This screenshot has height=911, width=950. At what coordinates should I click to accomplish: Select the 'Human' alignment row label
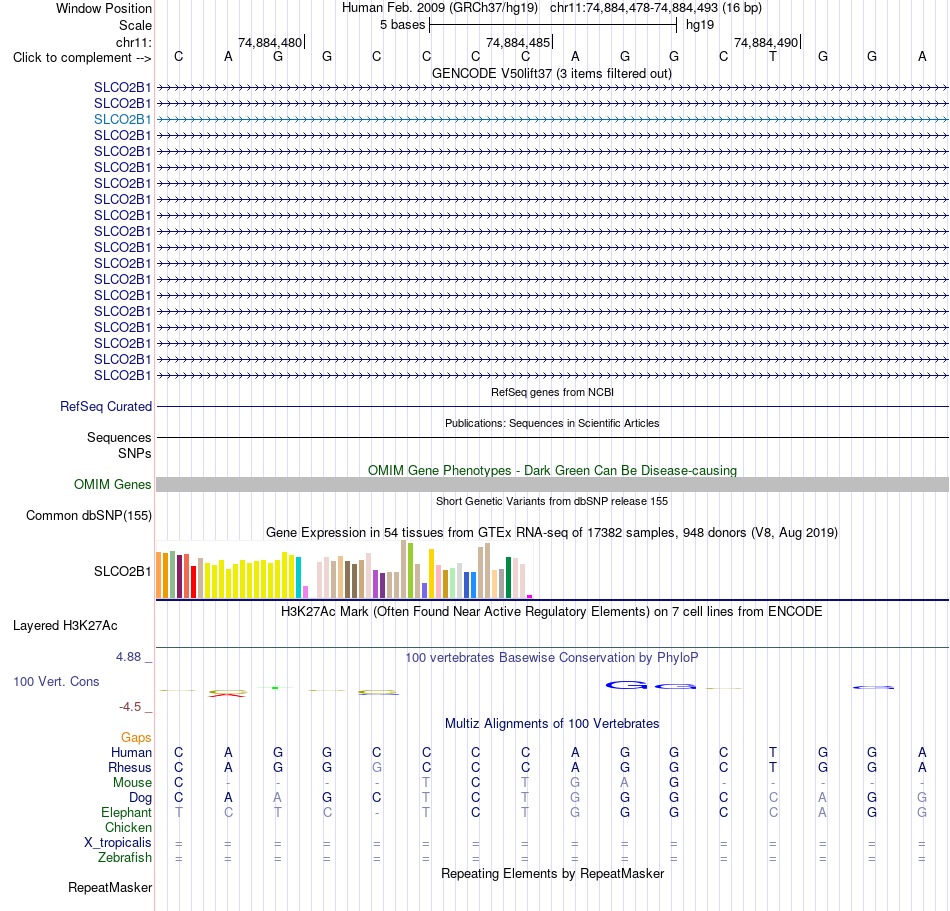tap(131, 752)
